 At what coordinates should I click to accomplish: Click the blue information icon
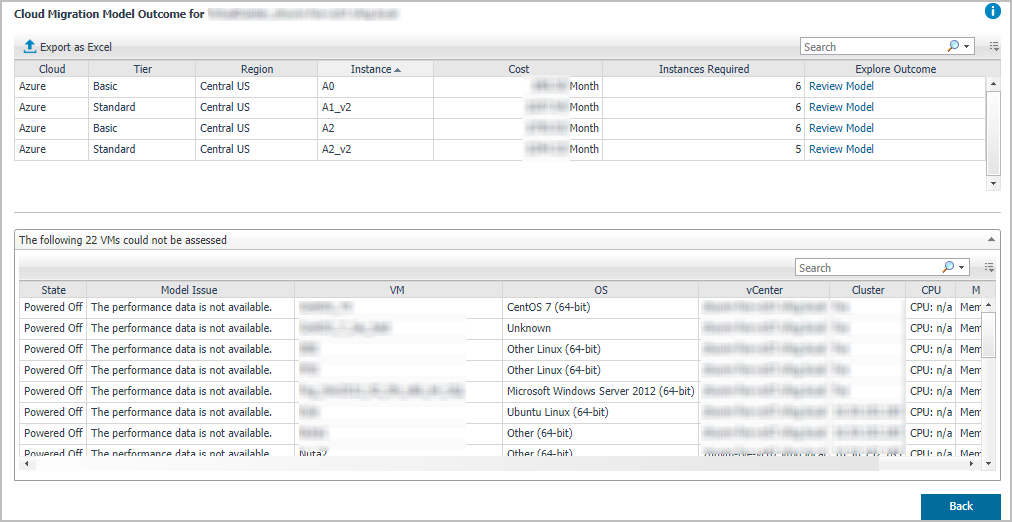(x=992, y=11)
